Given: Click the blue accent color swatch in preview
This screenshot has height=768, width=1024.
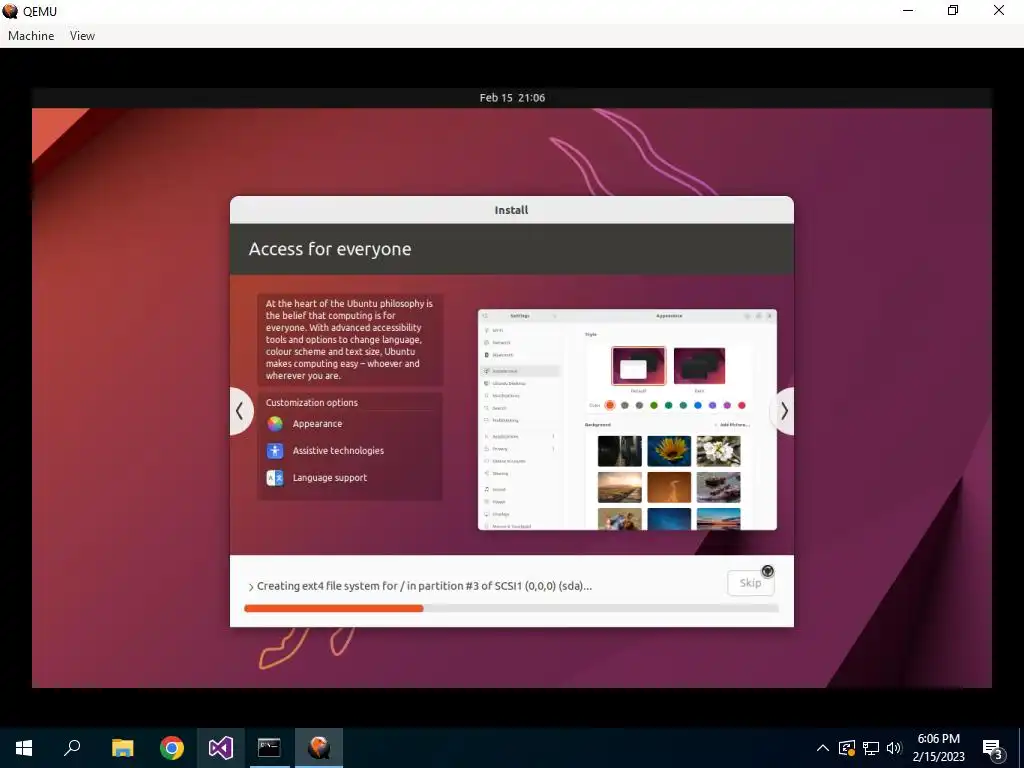Looking at the screenshot, I should coord(697,405).
